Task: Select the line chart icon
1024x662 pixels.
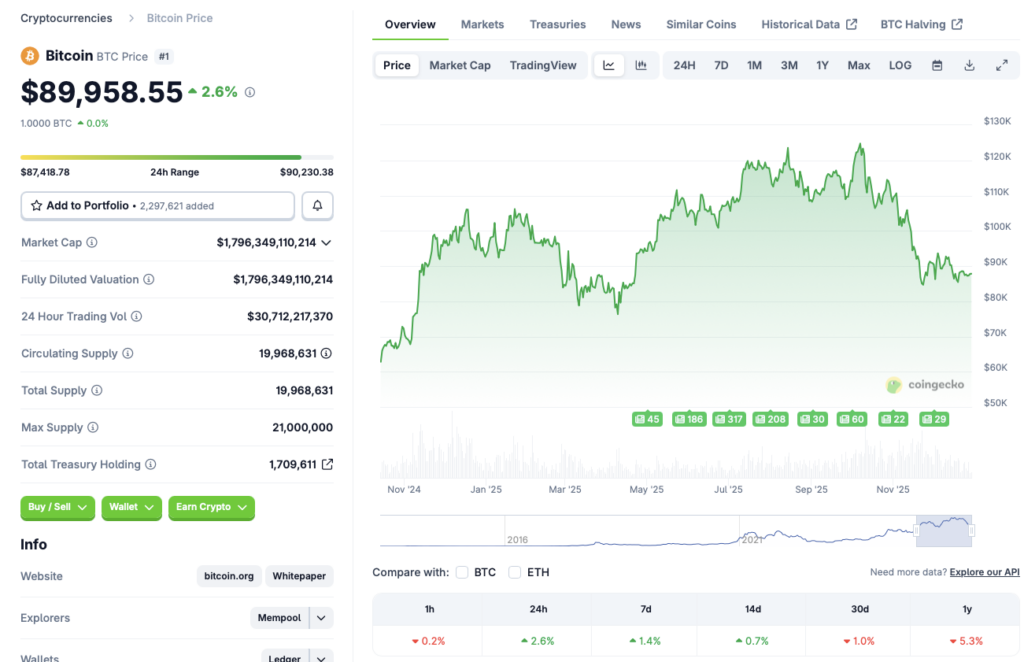Action: [609, 64]
